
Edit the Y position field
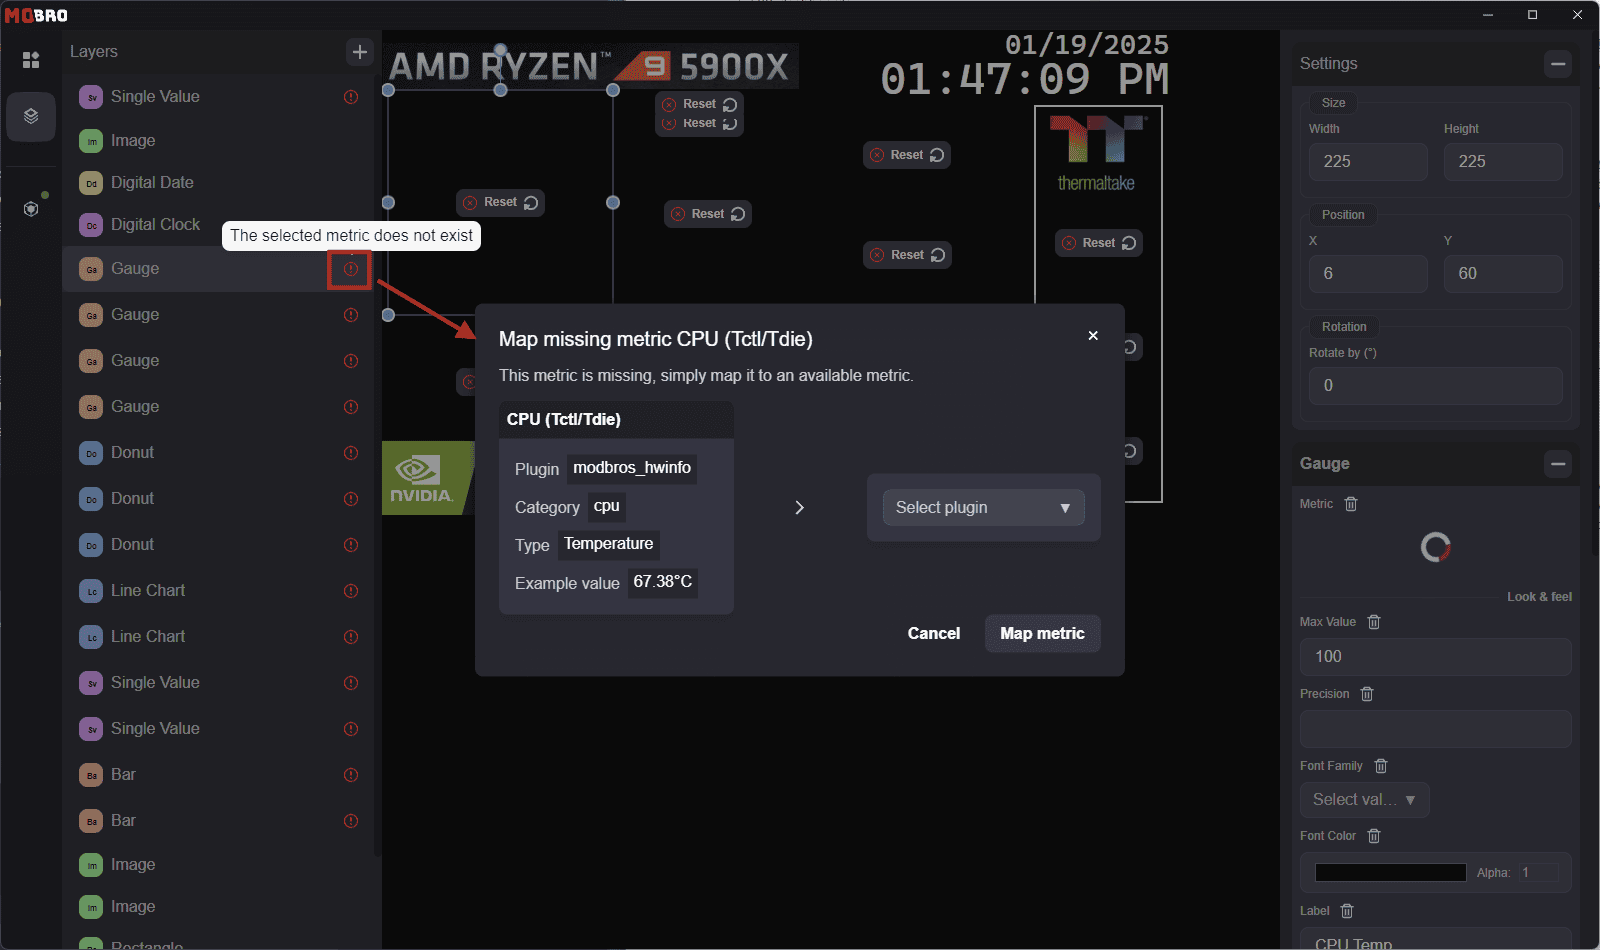(x=1503, y=274)
